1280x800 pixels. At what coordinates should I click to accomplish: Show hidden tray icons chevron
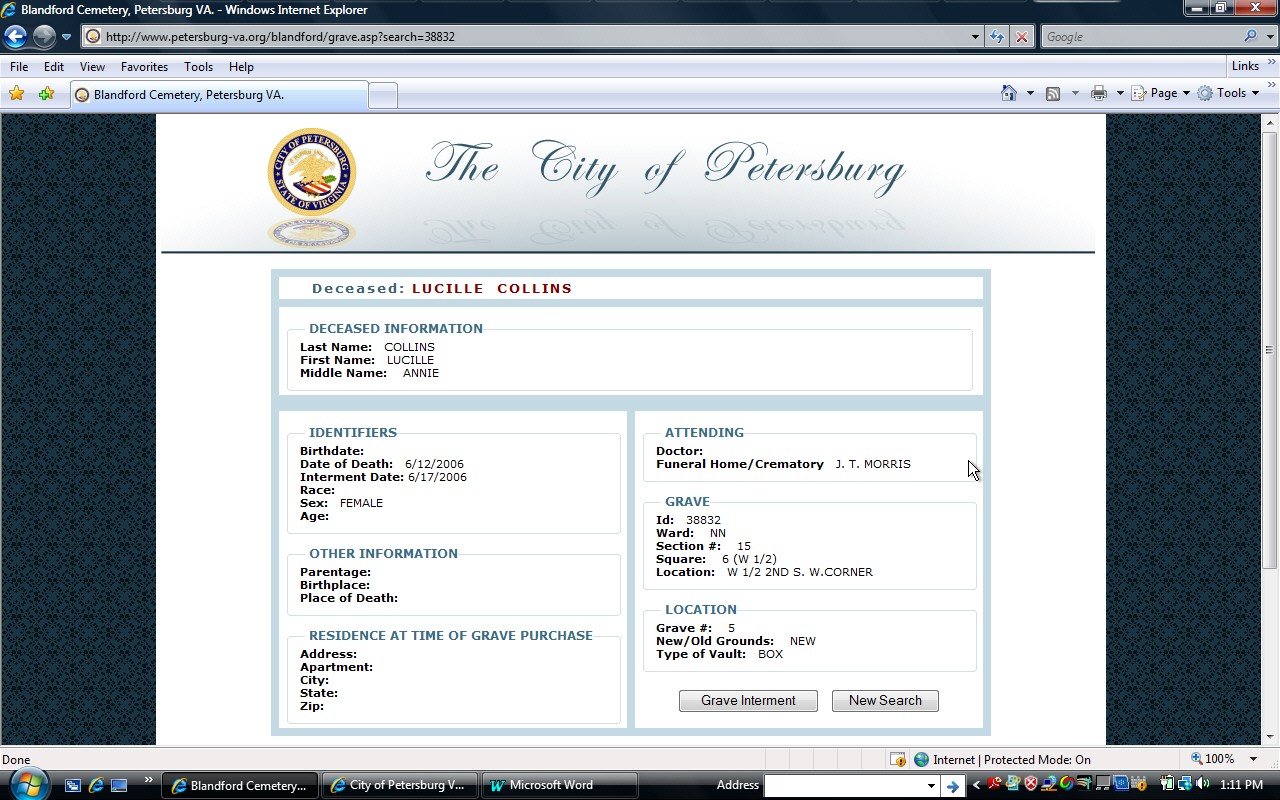click(976, 786)
